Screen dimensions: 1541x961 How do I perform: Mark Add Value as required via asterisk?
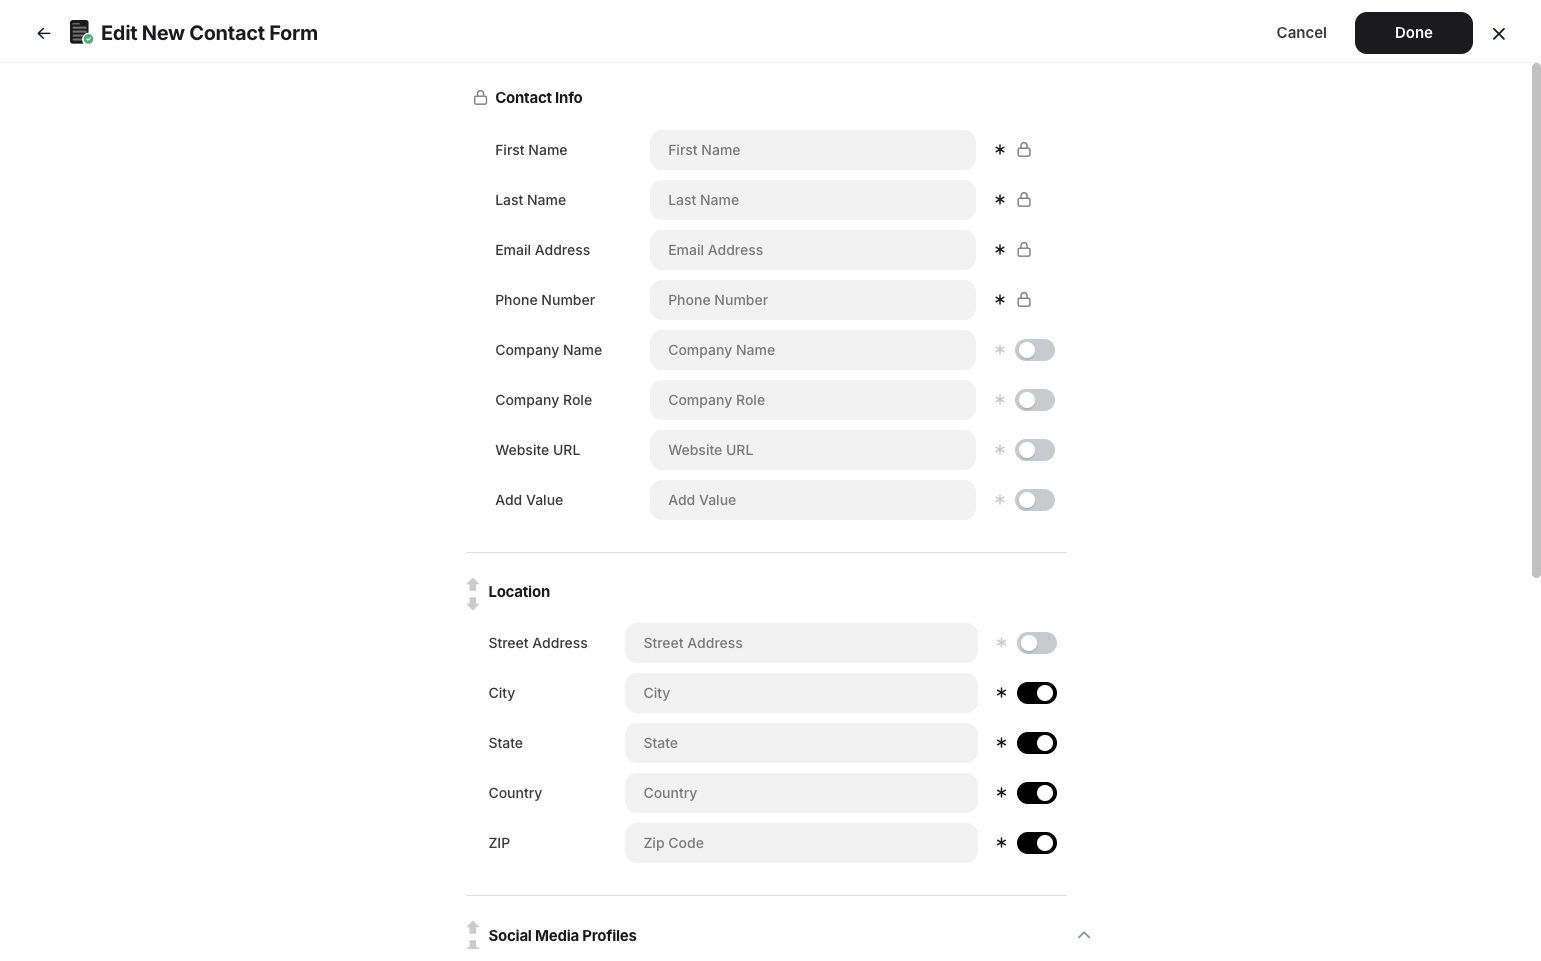(999, 500)
